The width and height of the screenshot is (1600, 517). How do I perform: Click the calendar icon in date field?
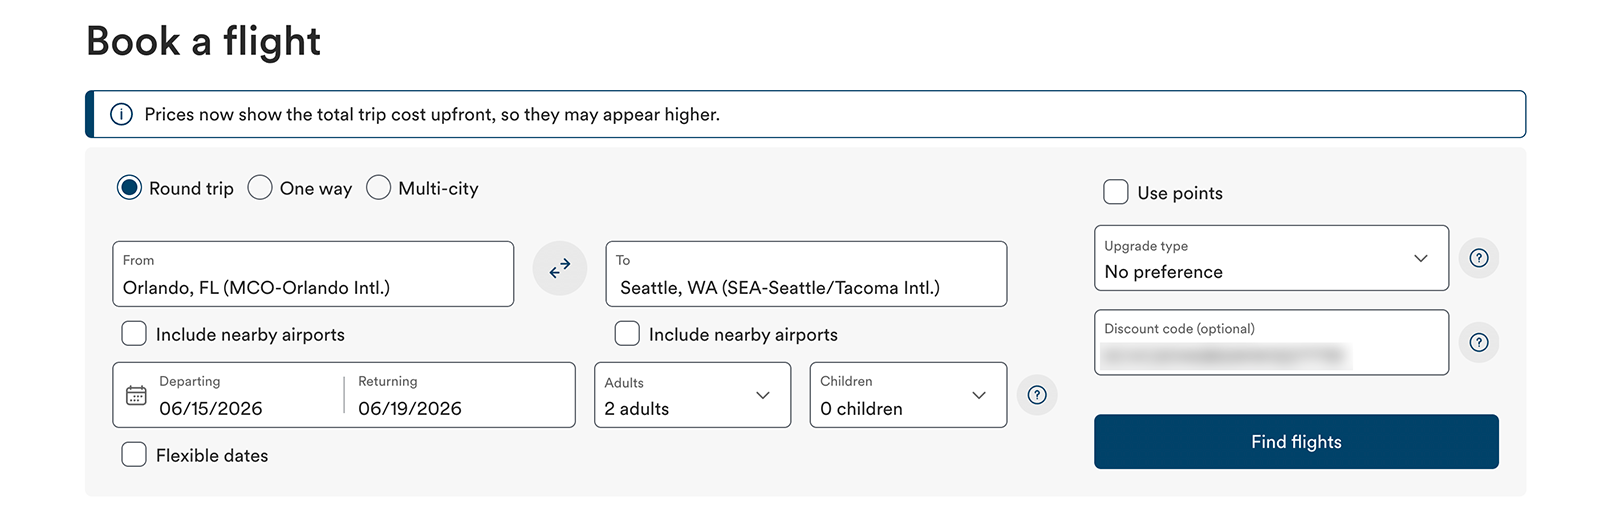pyautogui.click(x=136, y=395)
